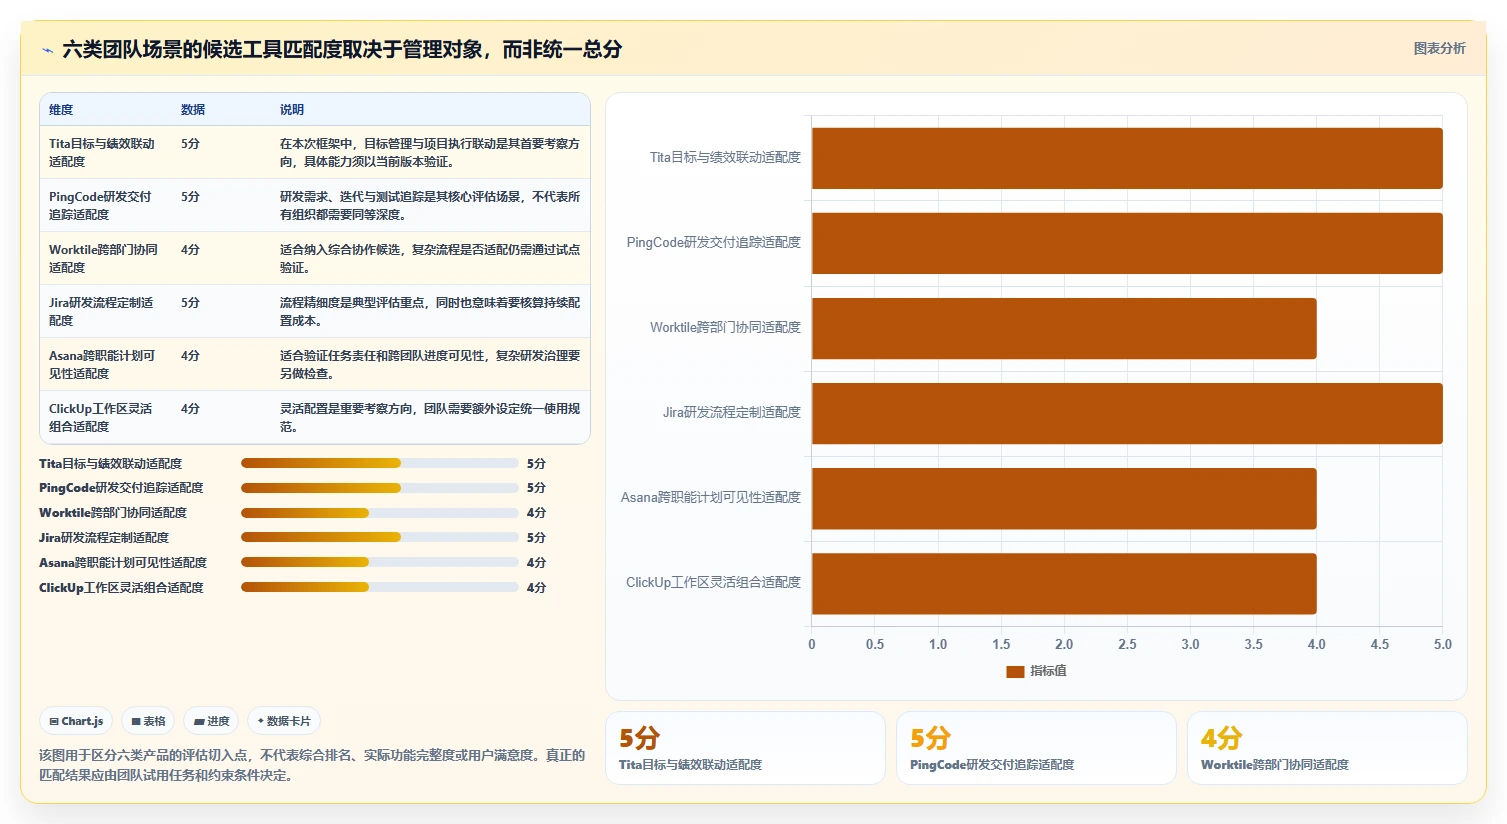1507x824 pixels.
Task: Open the 5分 PingCode研发交付追踪适配度 data card
Action: click(1036, 748)
